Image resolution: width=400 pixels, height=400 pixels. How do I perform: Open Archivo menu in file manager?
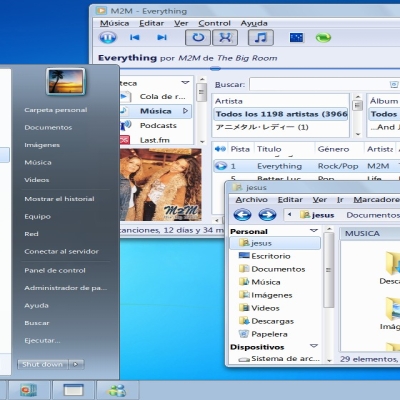coord(252,200)
